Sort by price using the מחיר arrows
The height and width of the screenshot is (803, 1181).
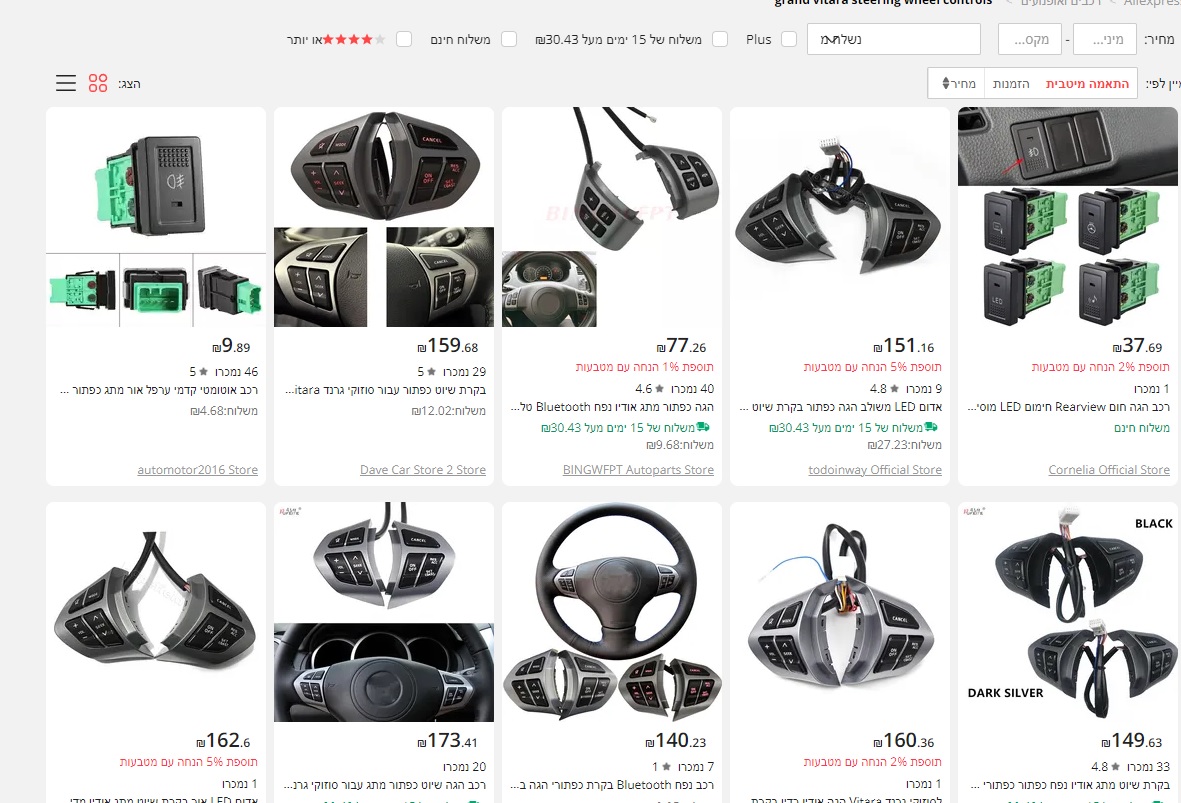[957, 83]
